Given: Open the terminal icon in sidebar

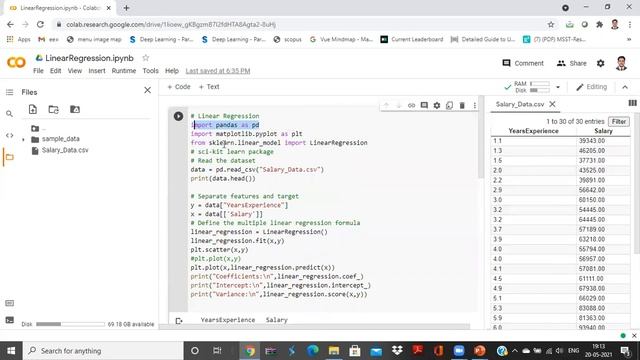Looking at the screenshot, I should coord(9,320).
